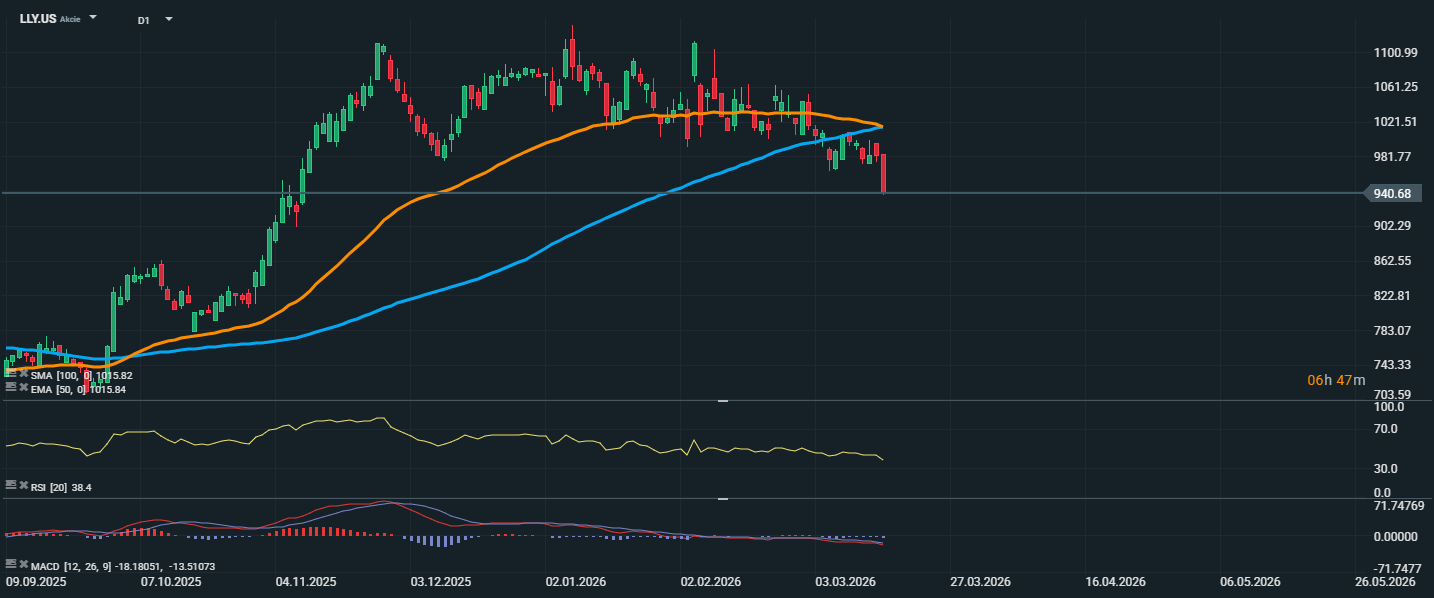Grab the resize handle above MACD panel
The width and height of the screenshot is (1434, 598).
[722, 498]
